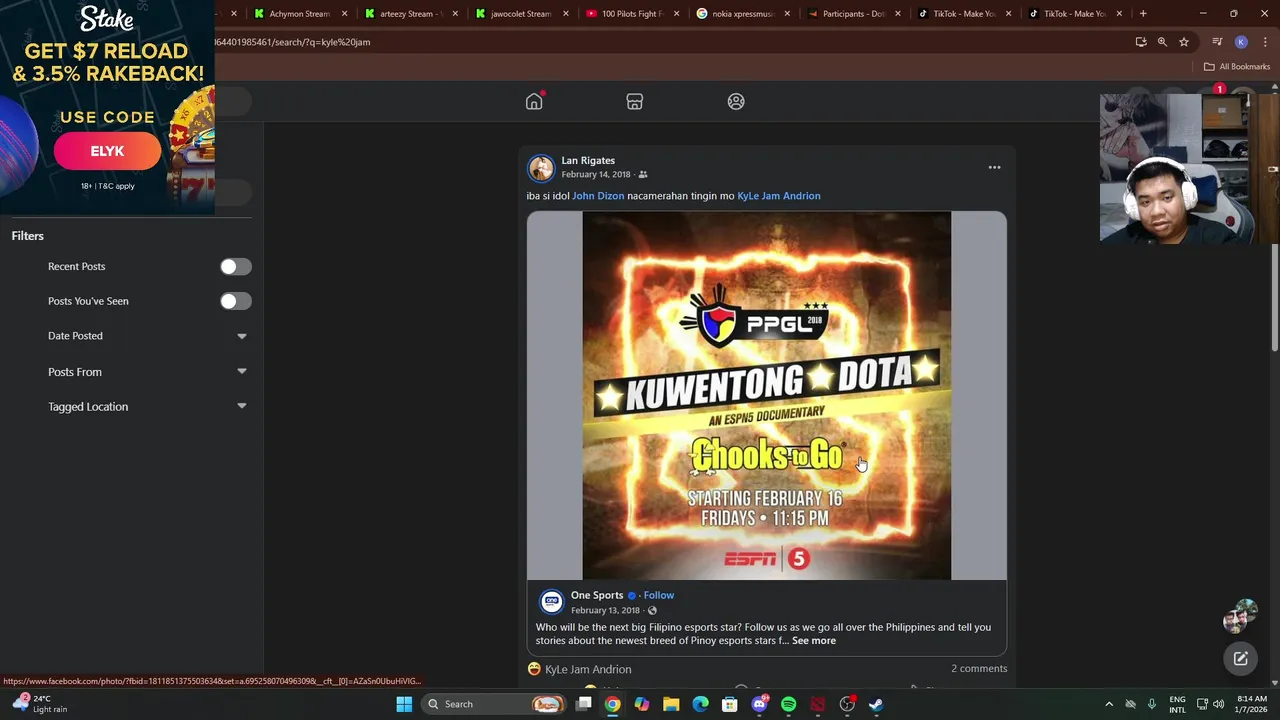
Task: Open Task View on the taskbar
Action: [584, 704]
